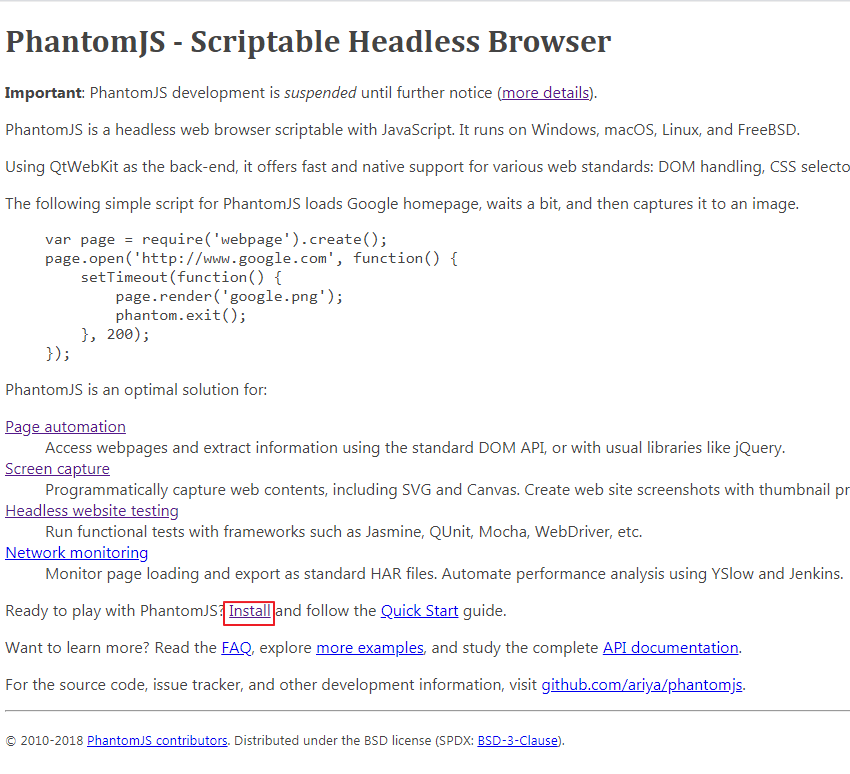Open the Headless website testing link
The width and height of the screenshot is (850, 774).
92,511
